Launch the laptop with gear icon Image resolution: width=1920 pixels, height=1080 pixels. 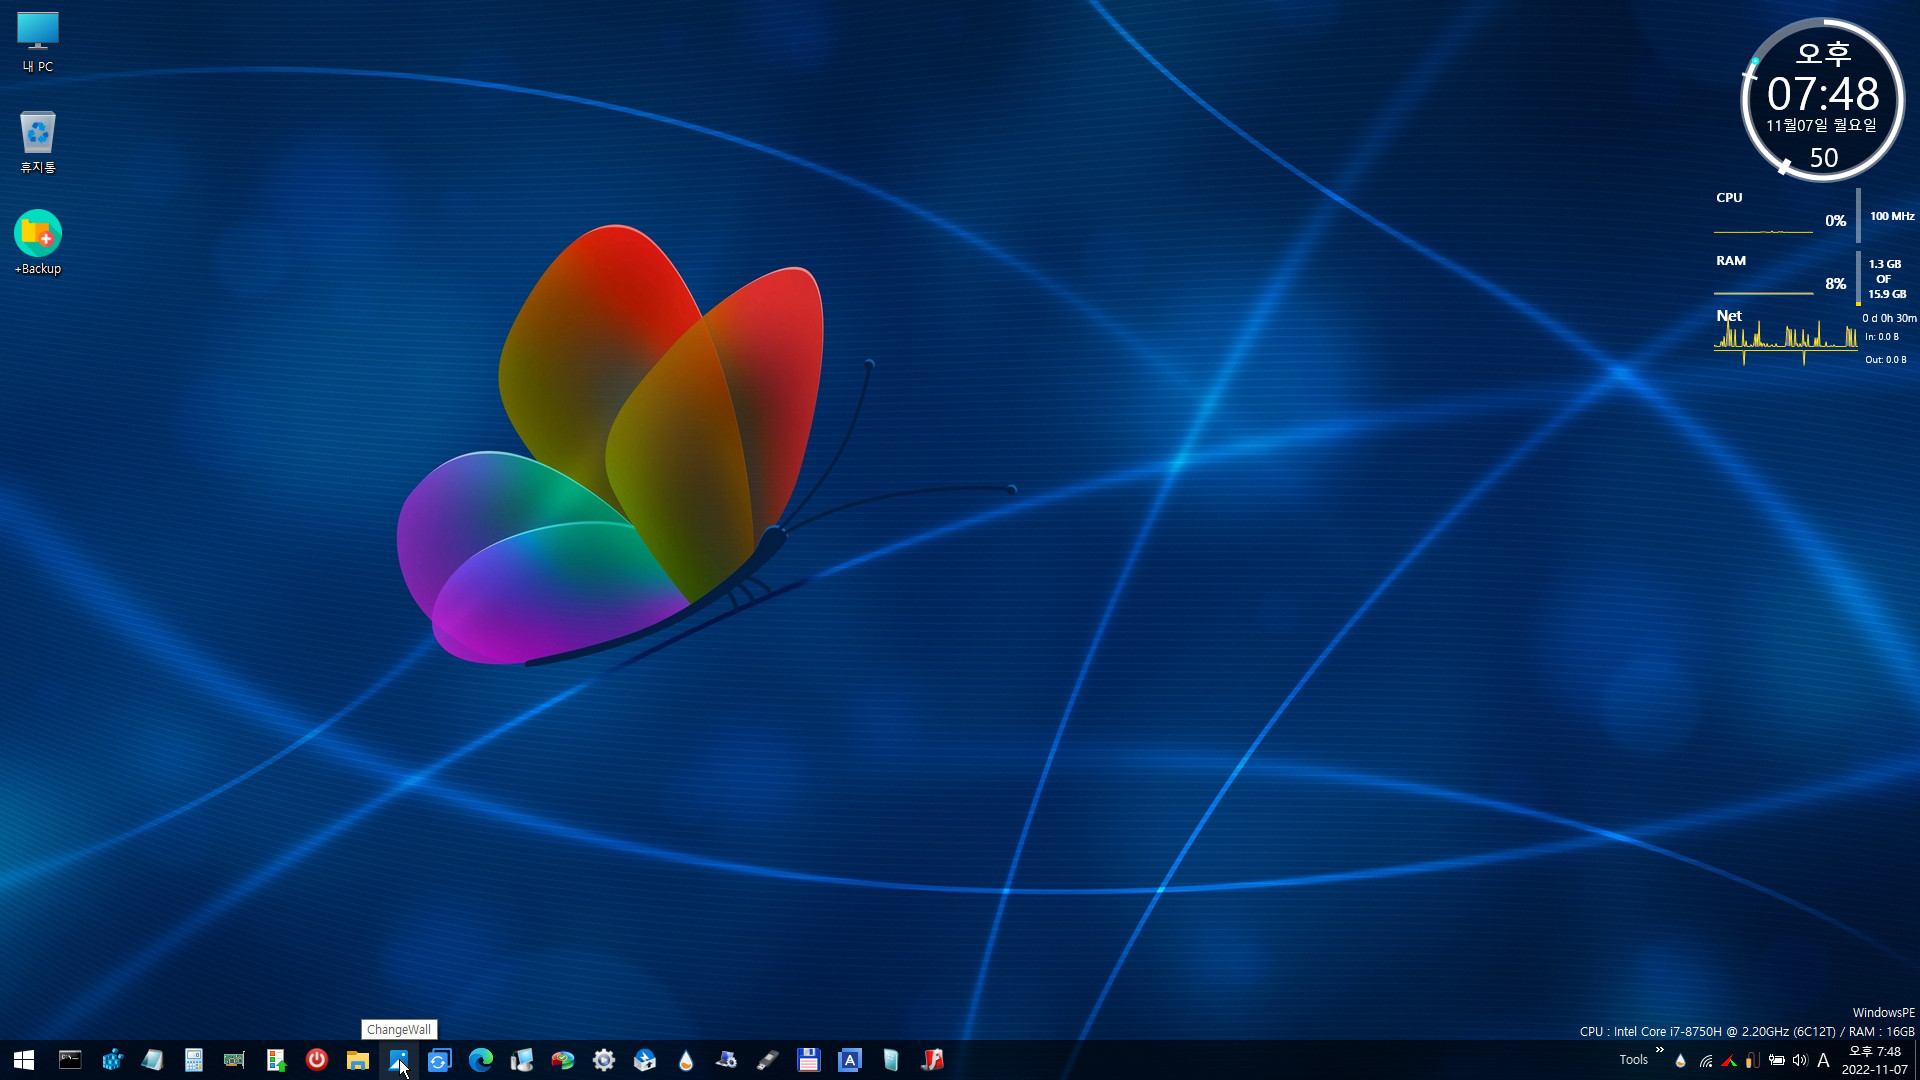pyautogui.click(x=727, y=1060)
